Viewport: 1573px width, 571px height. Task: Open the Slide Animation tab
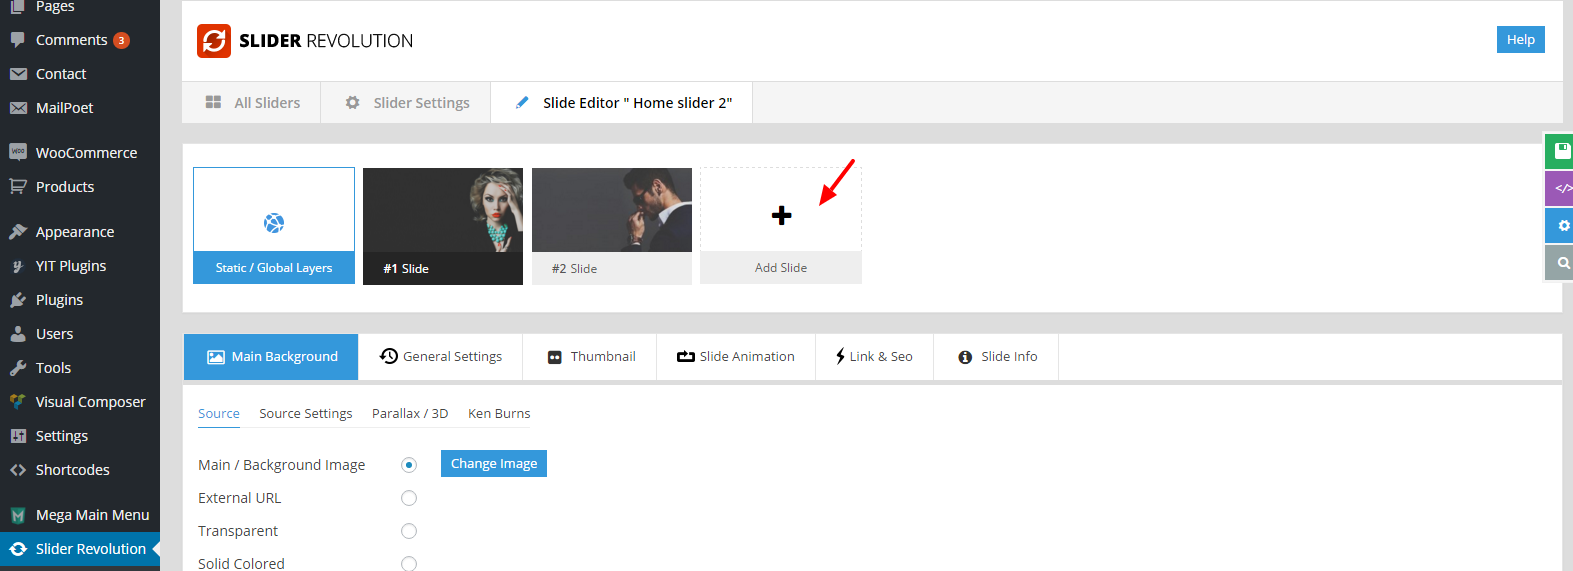coord(736,357)
